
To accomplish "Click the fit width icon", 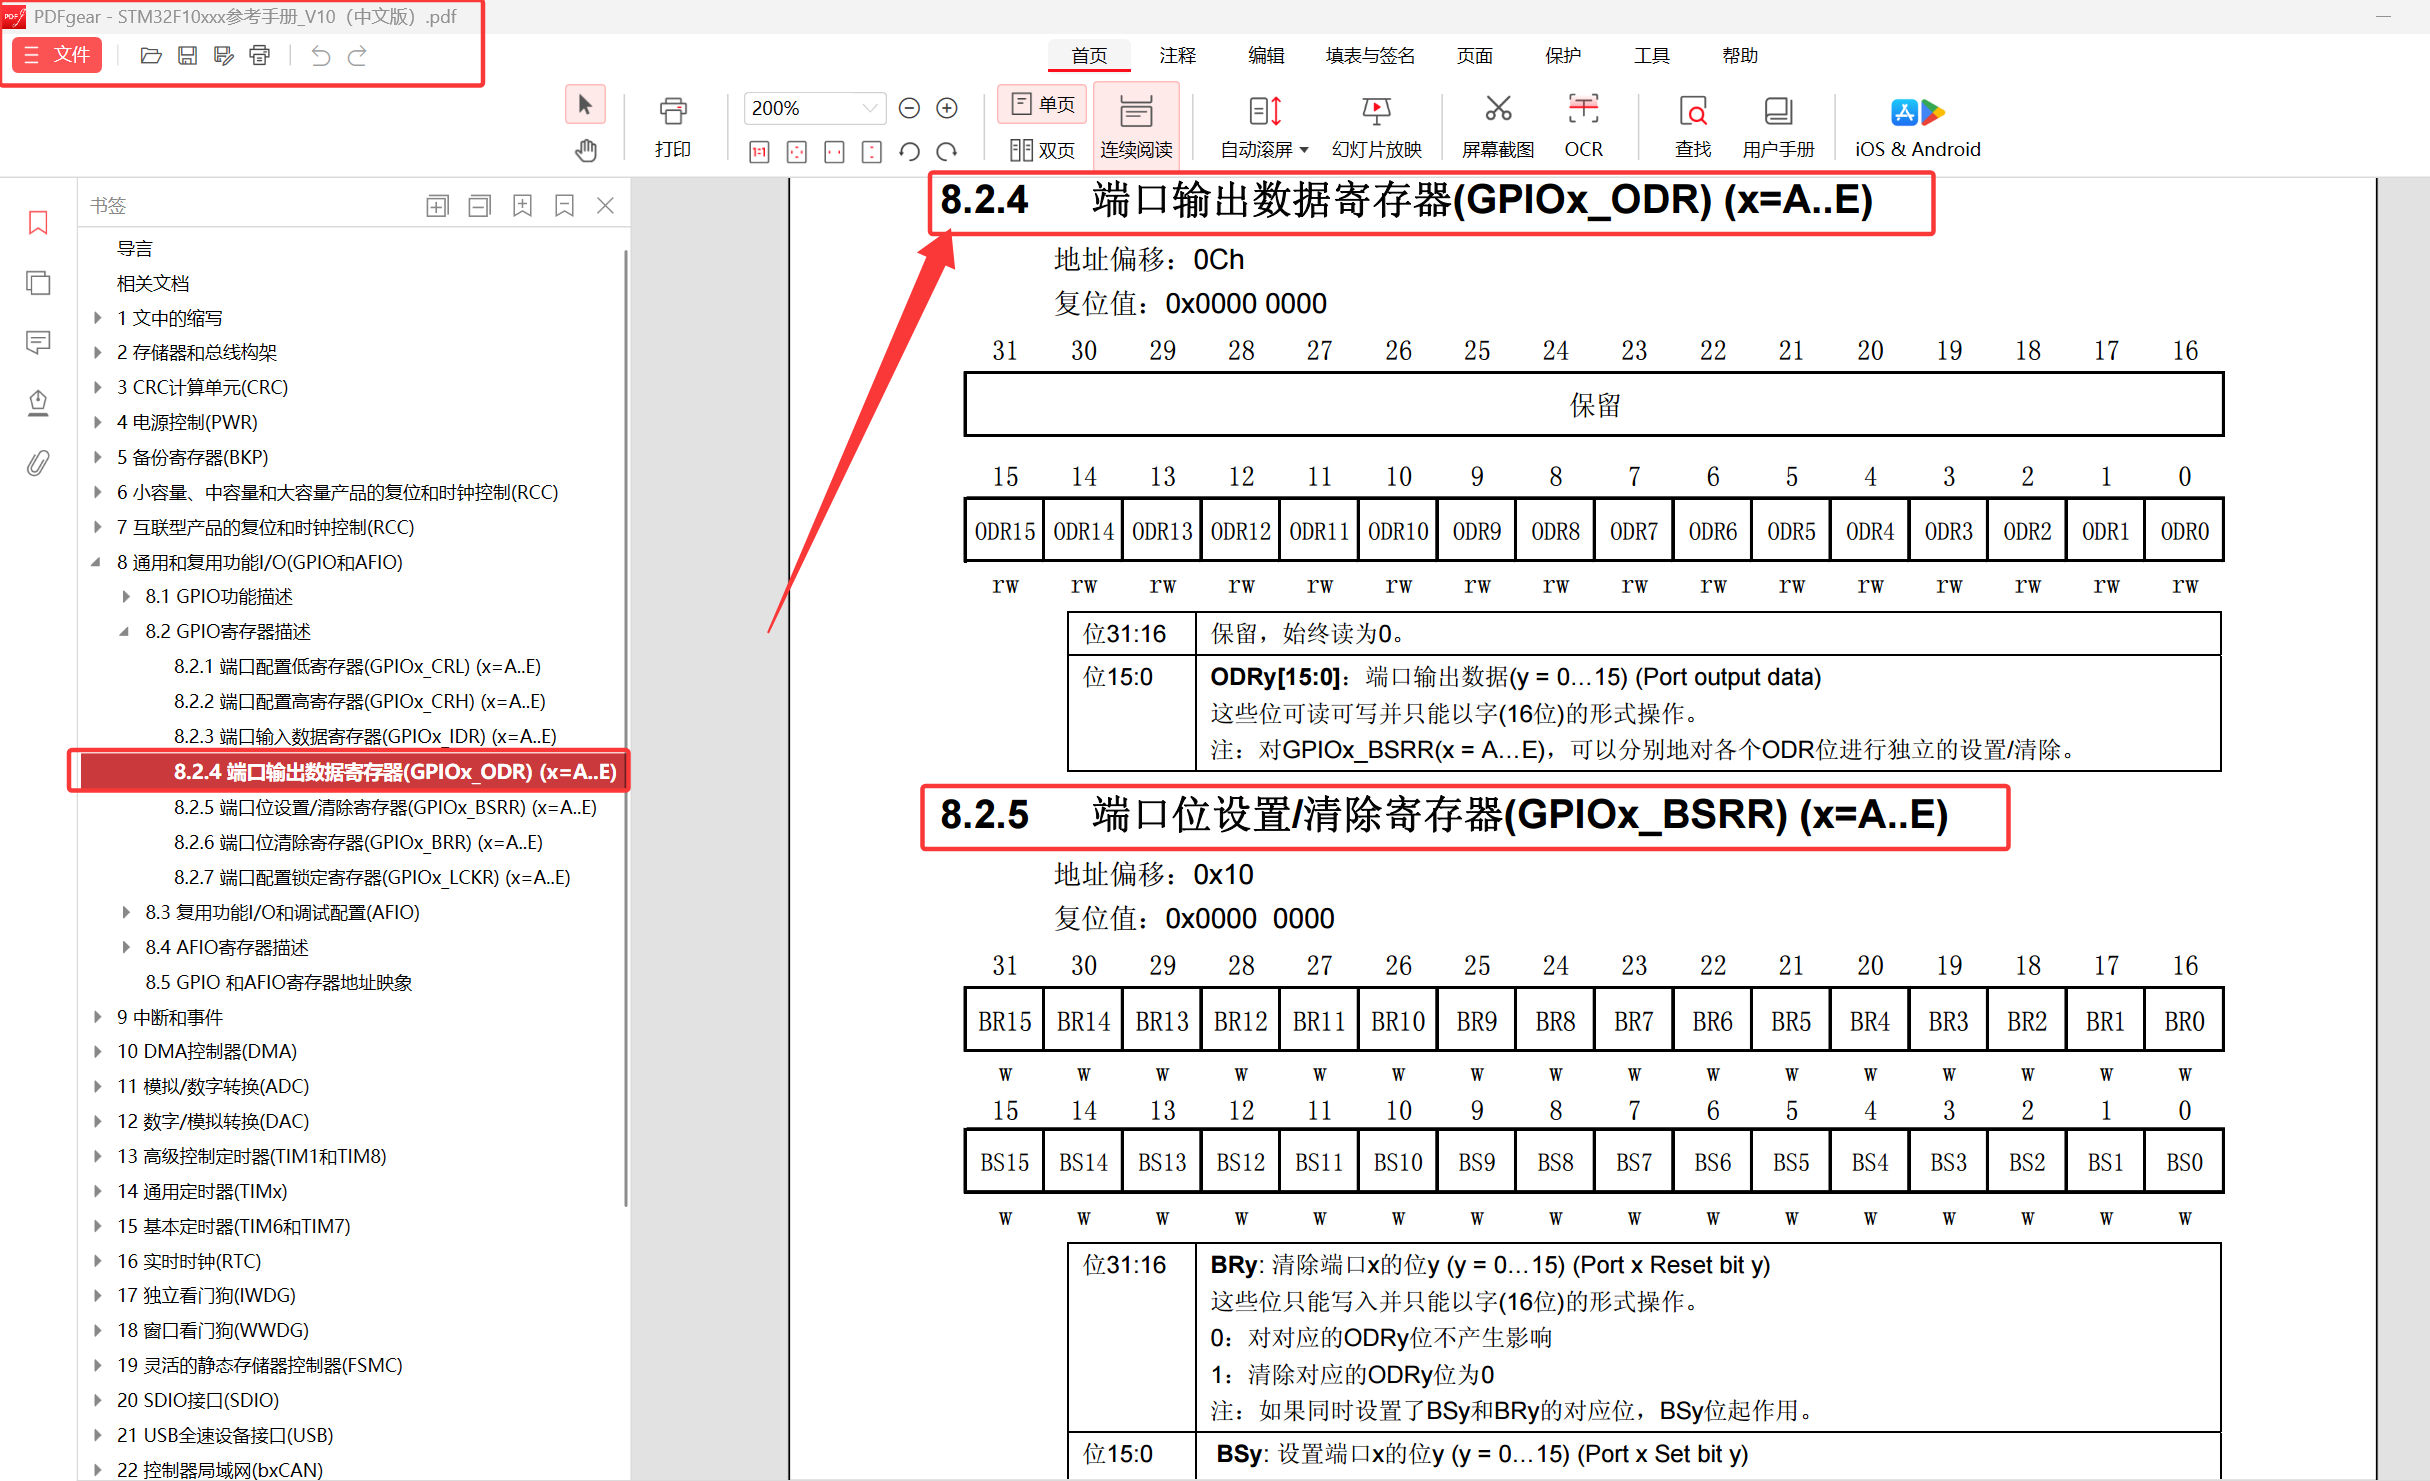I will tap(834, 152).
